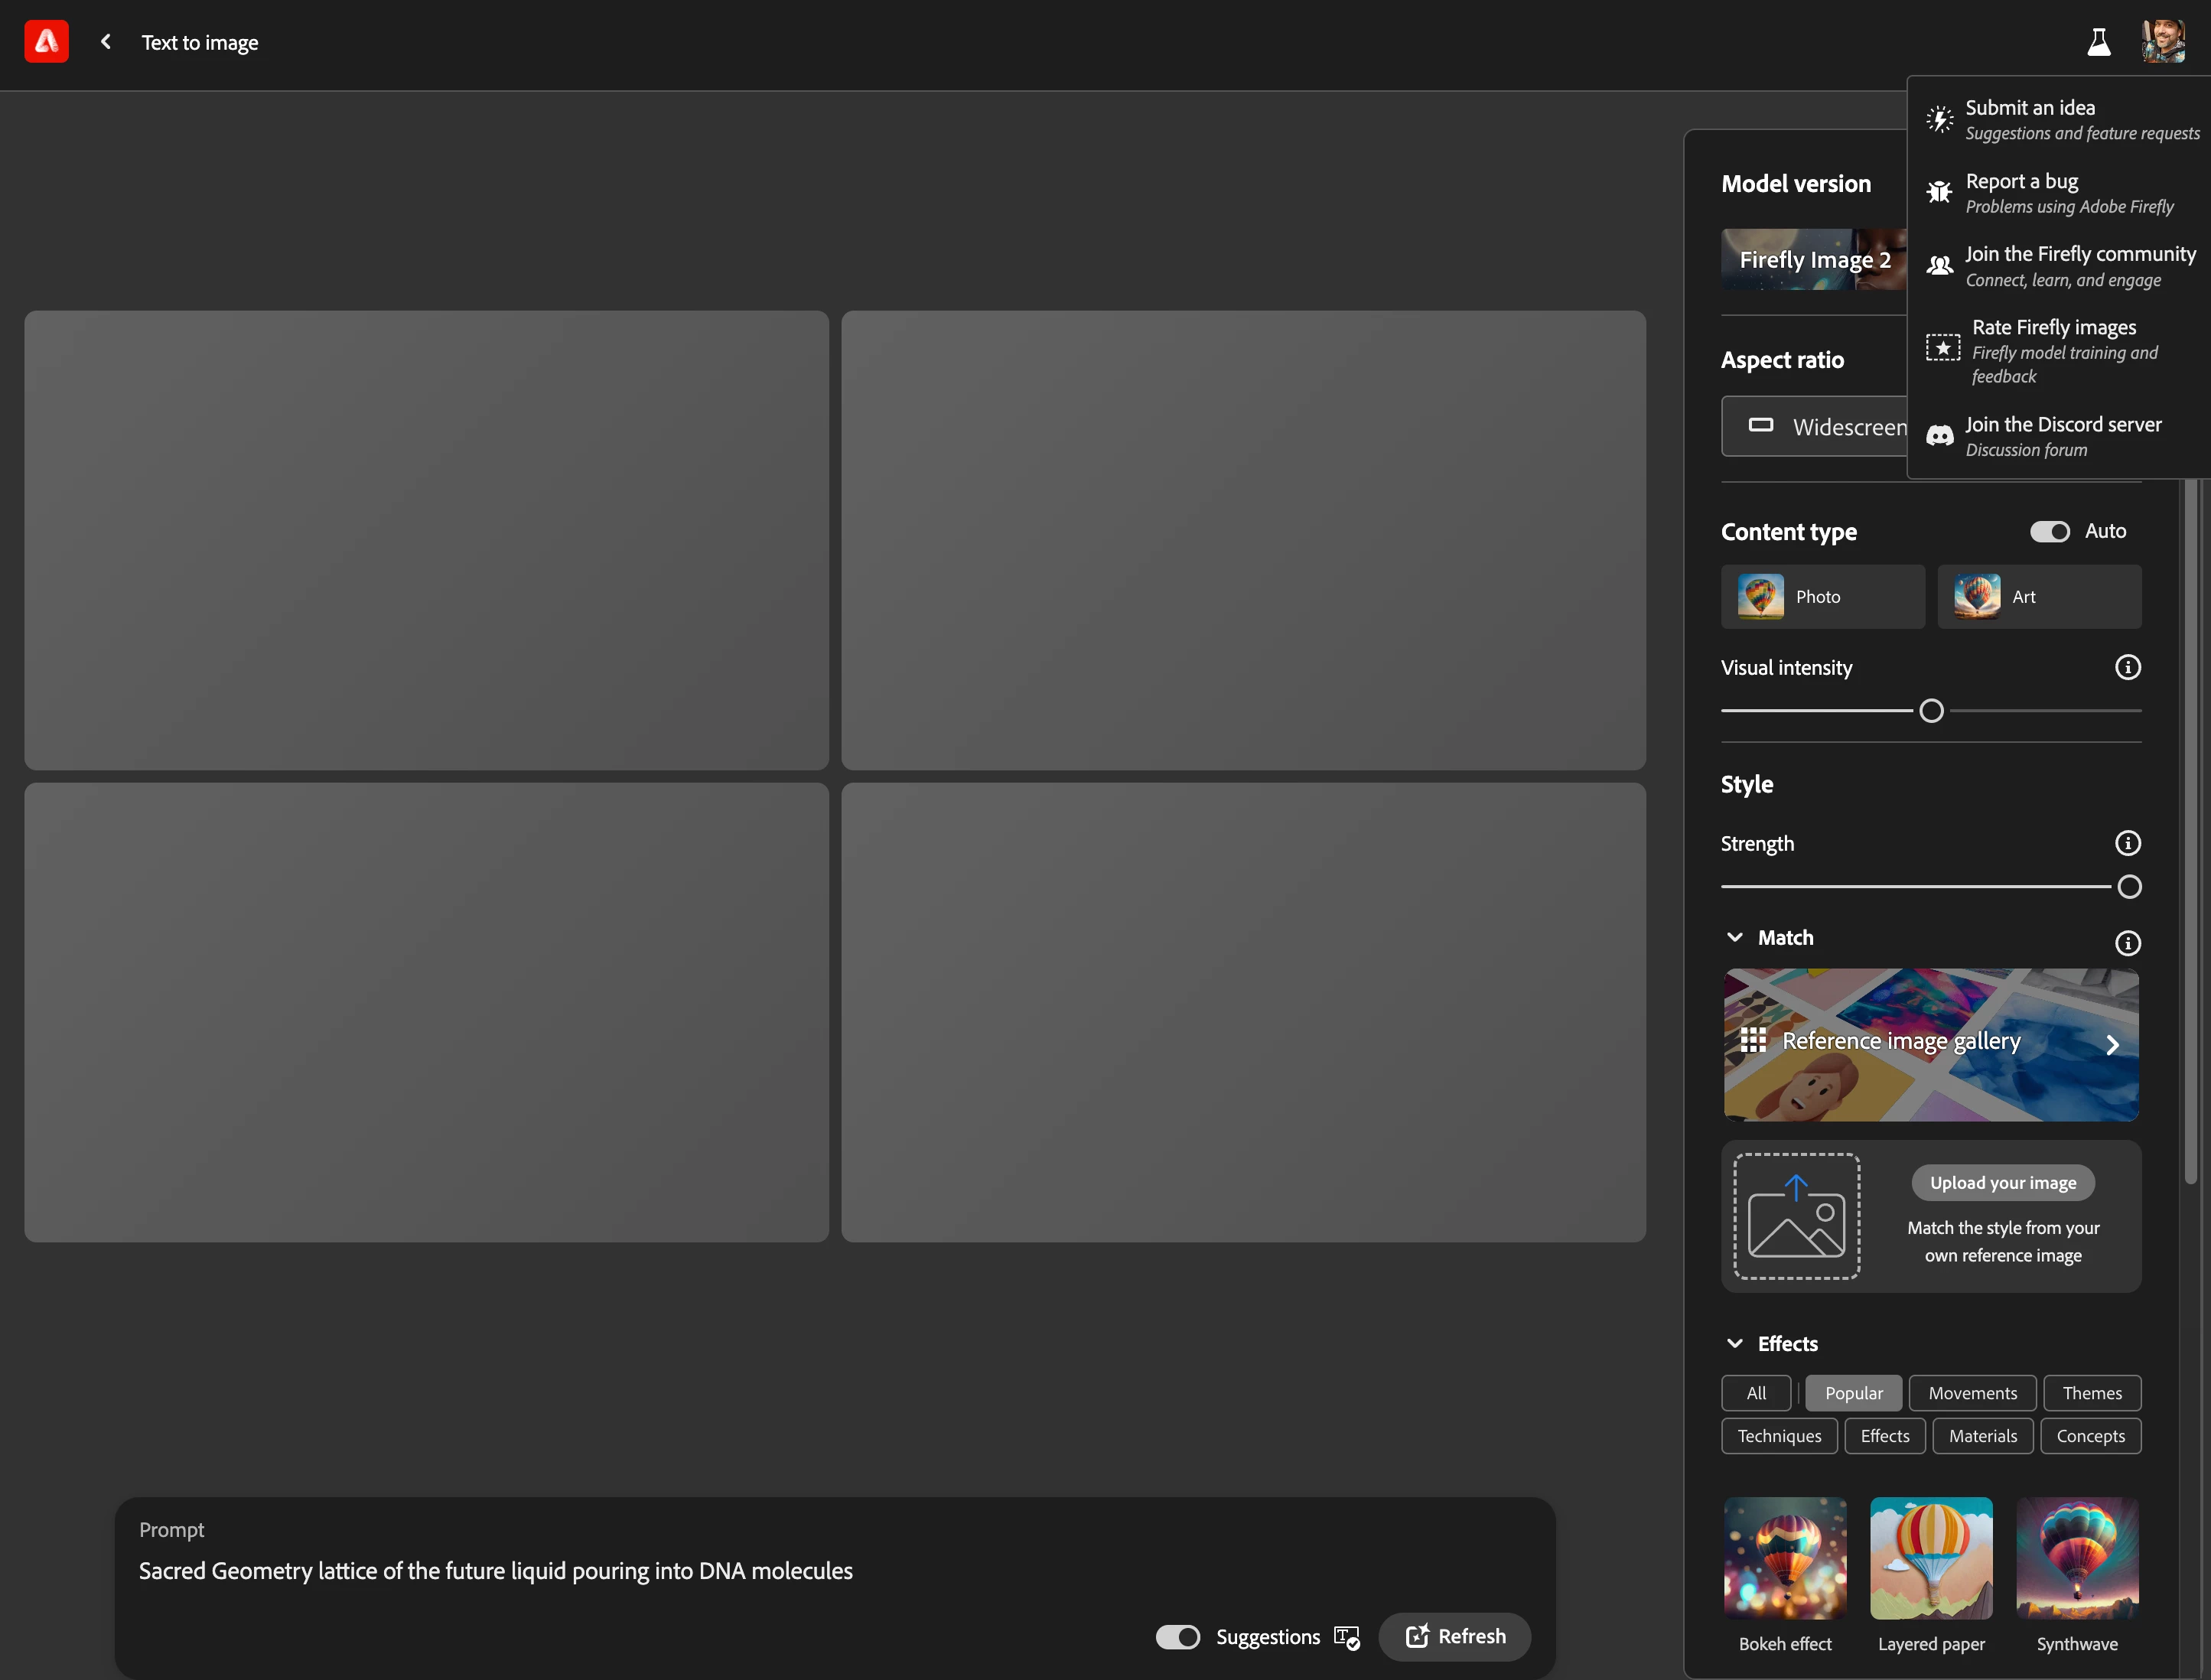Click the Visual intensity slider handle
Image resolution: width=2211 pixels, height=1680 pixels.
tap(1931, 711)
